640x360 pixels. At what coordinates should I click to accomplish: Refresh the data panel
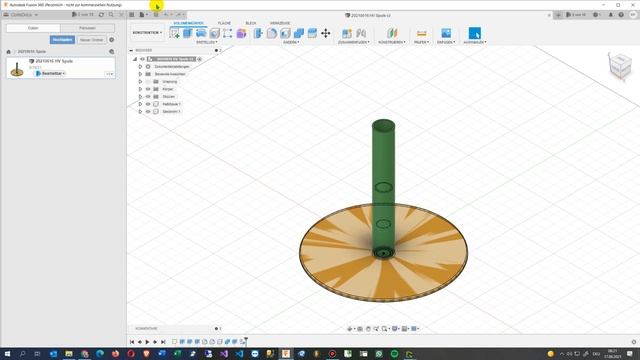101,15
